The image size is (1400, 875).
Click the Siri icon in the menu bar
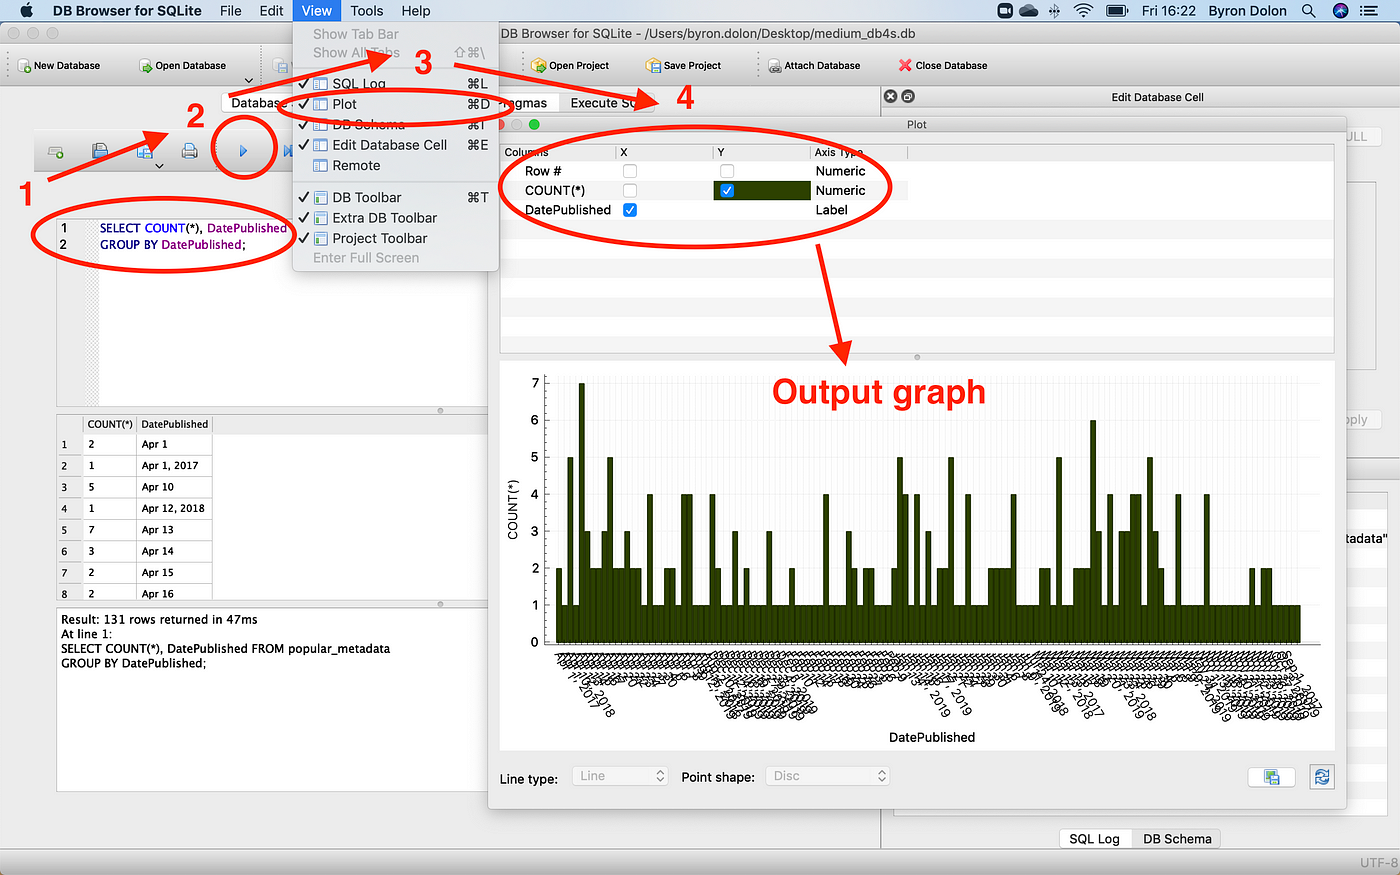click(x=1341, y=11)
